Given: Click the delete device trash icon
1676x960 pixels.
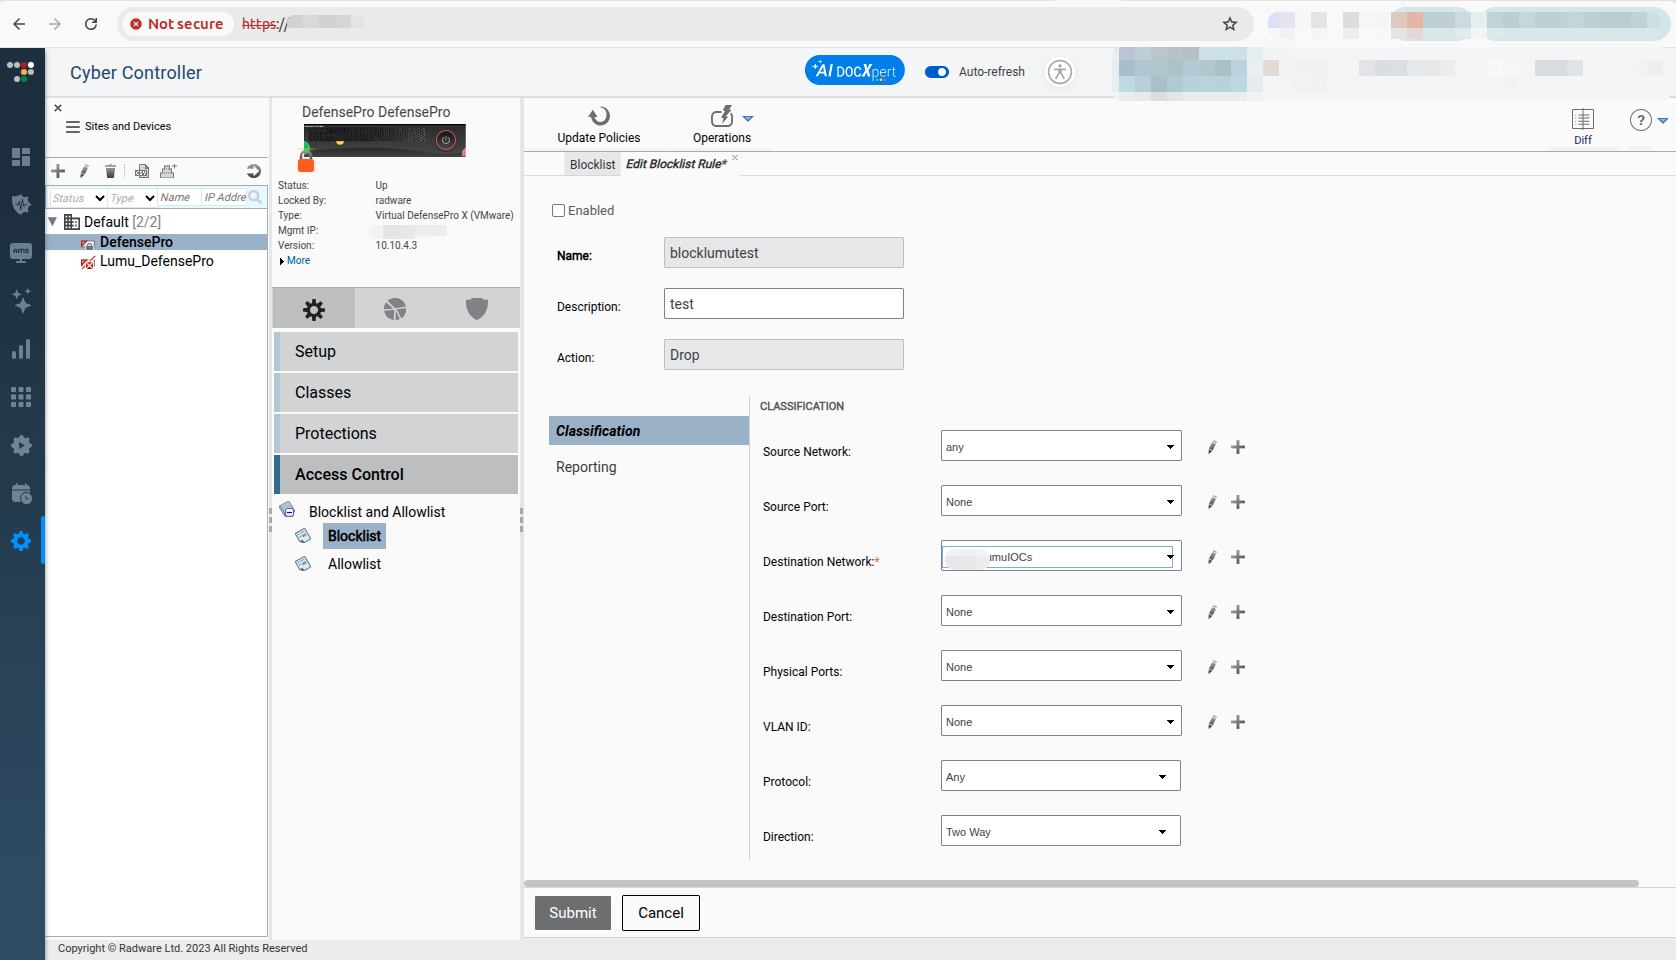Looking at the screenshot, I should (x=111, y=171).
